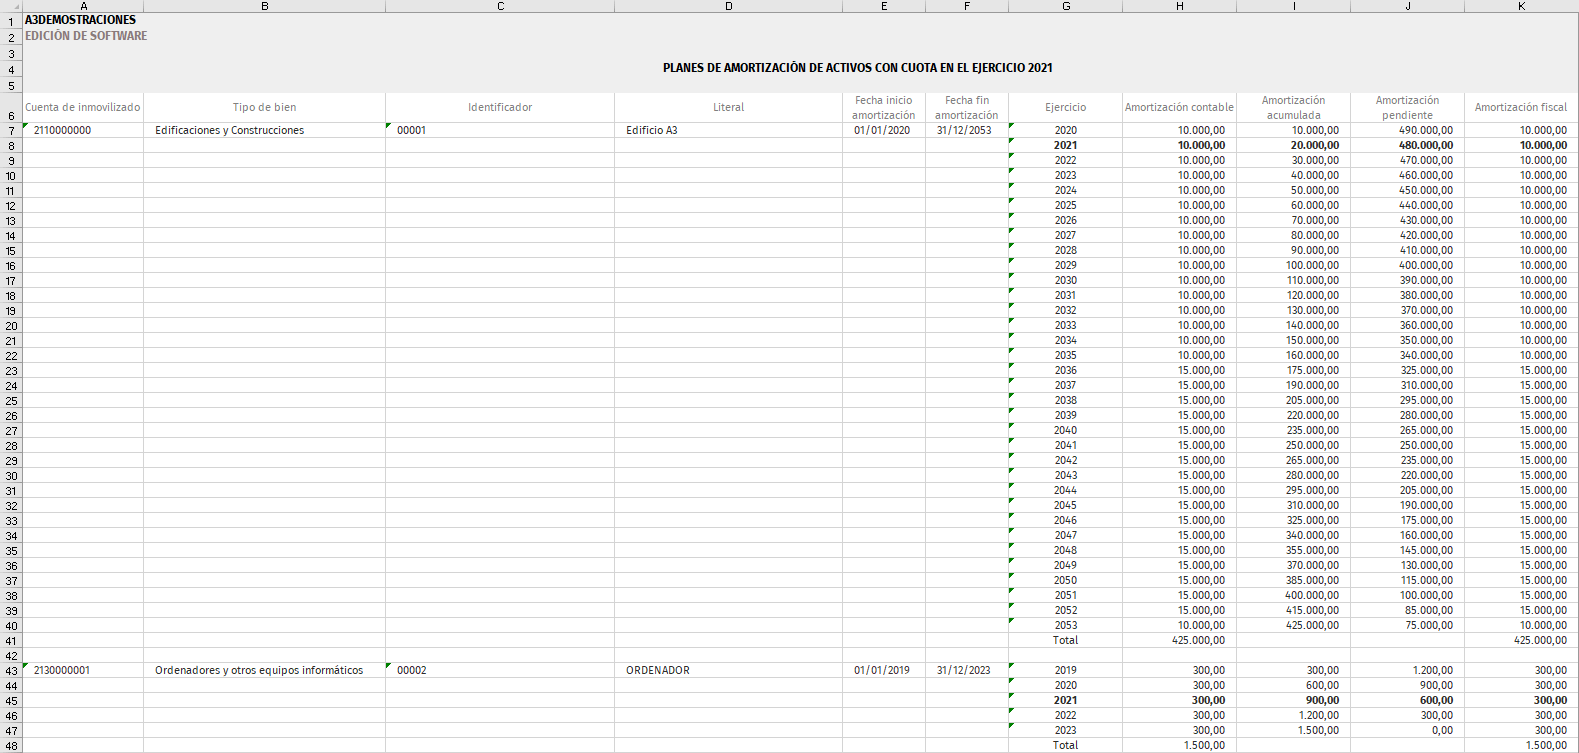
Task: Select the ORDENADOR cell
Action: point(728,670)
